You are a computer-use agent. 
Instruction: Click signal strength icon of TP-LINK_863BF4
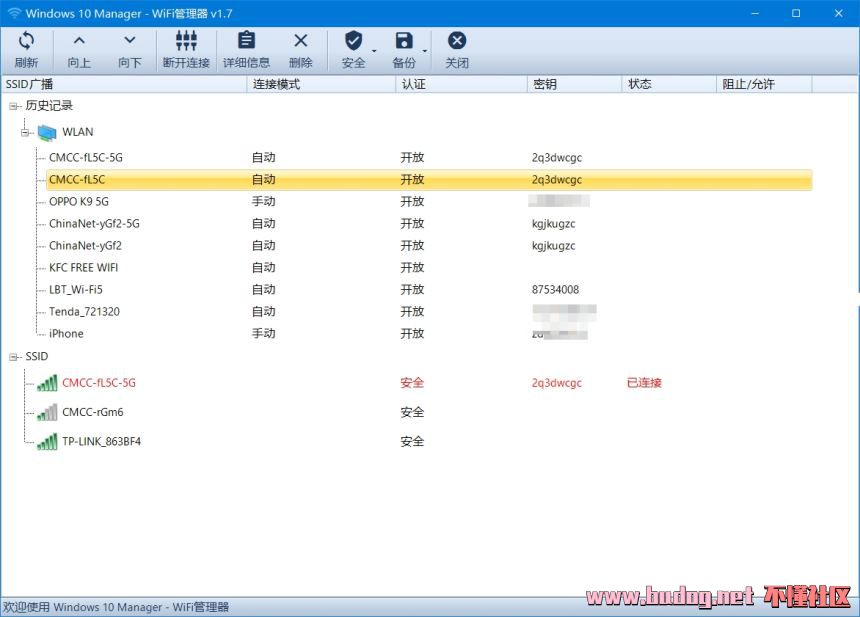pyautogui.click(x=47, y=441)
